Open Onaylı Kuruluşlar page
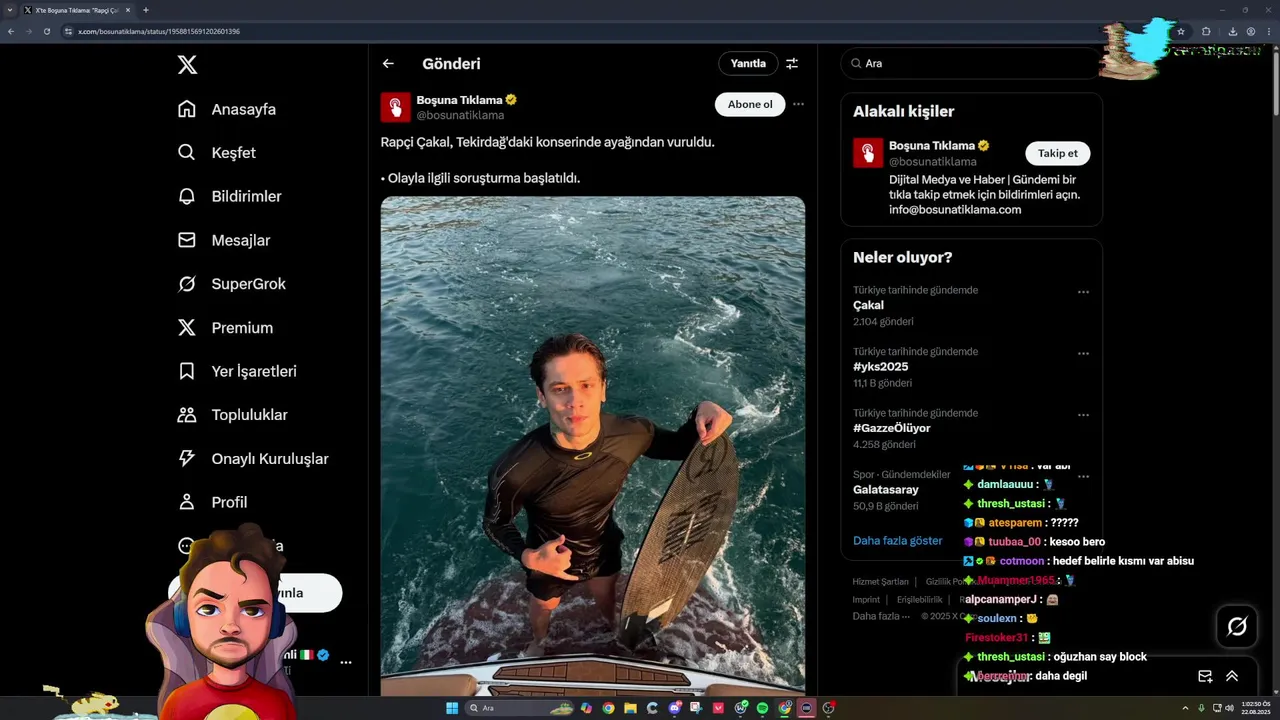Viewport: 1280px width, 720px height. click(253, 459)
